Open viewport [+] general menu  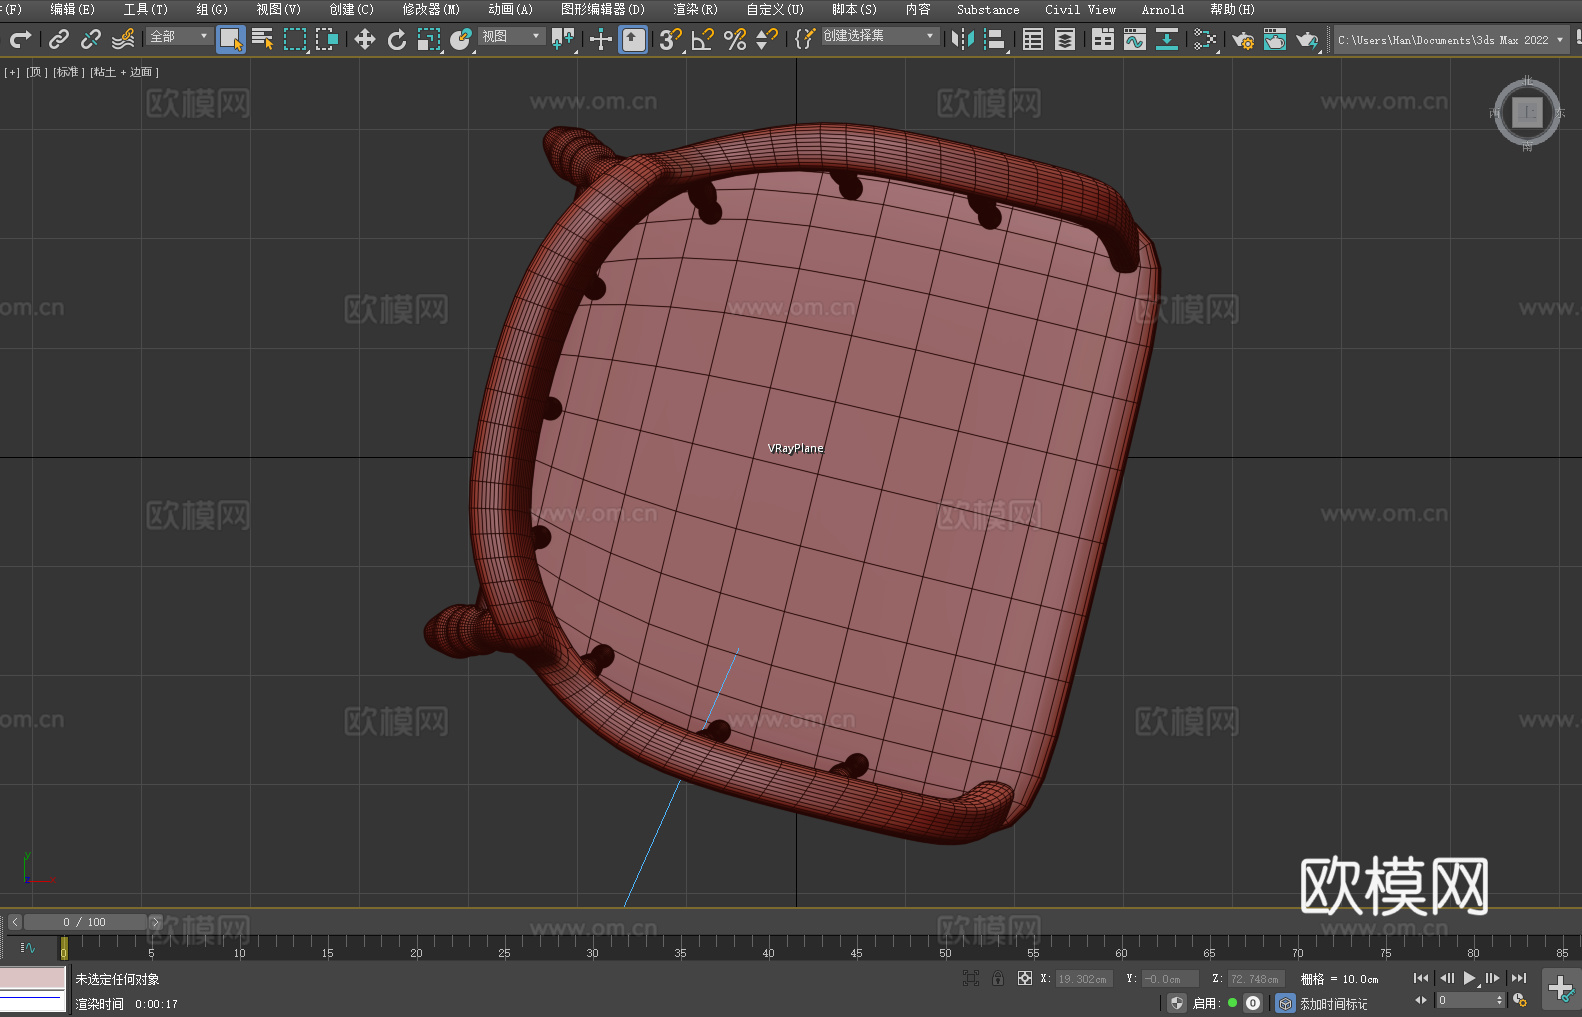coord(12,72)
